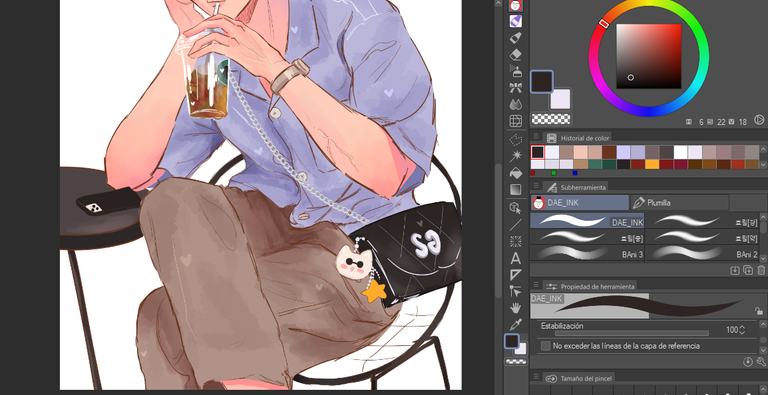Select transparent color below the toolbar swatches

(x=516, y=362)
